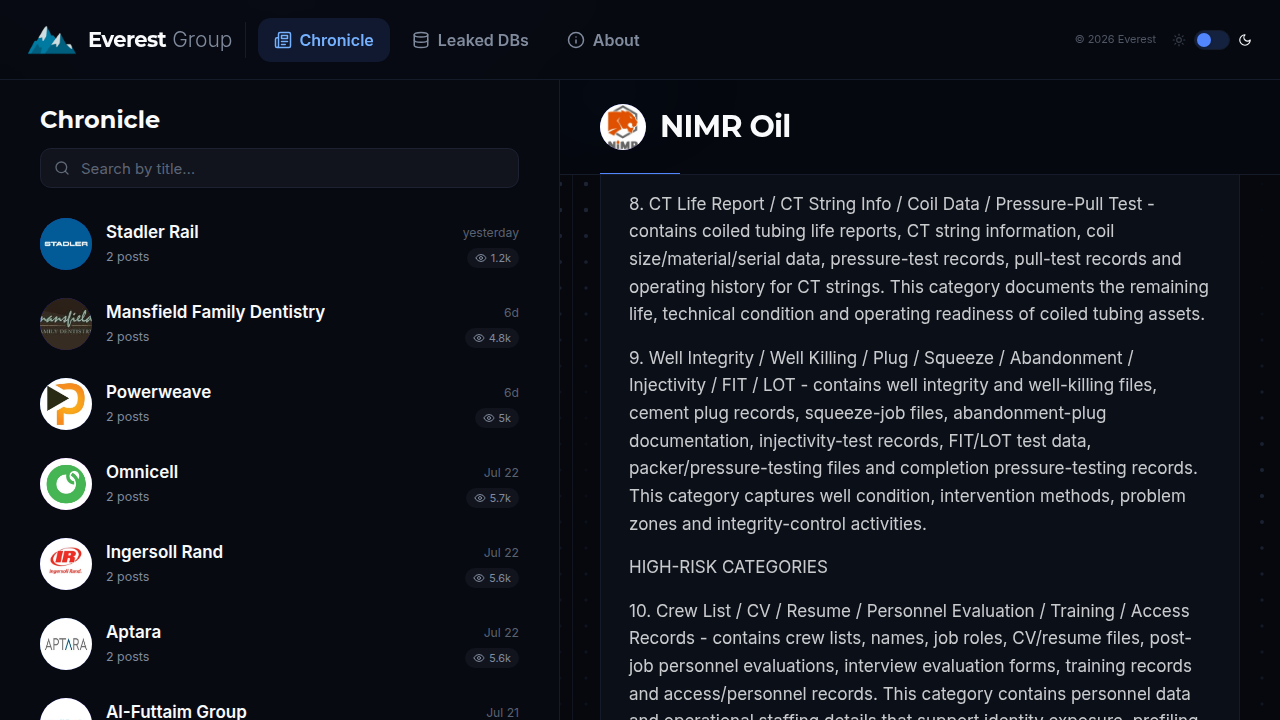Click the Everest Group brand name

pyautogui.click(x=160, y=40)
